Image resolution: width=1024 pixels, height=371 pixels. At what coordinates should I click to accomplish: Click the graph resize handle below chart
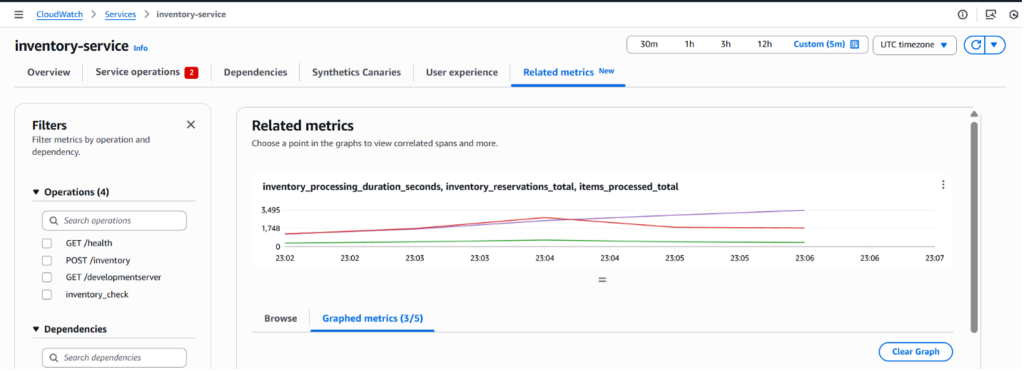point(602,280)
